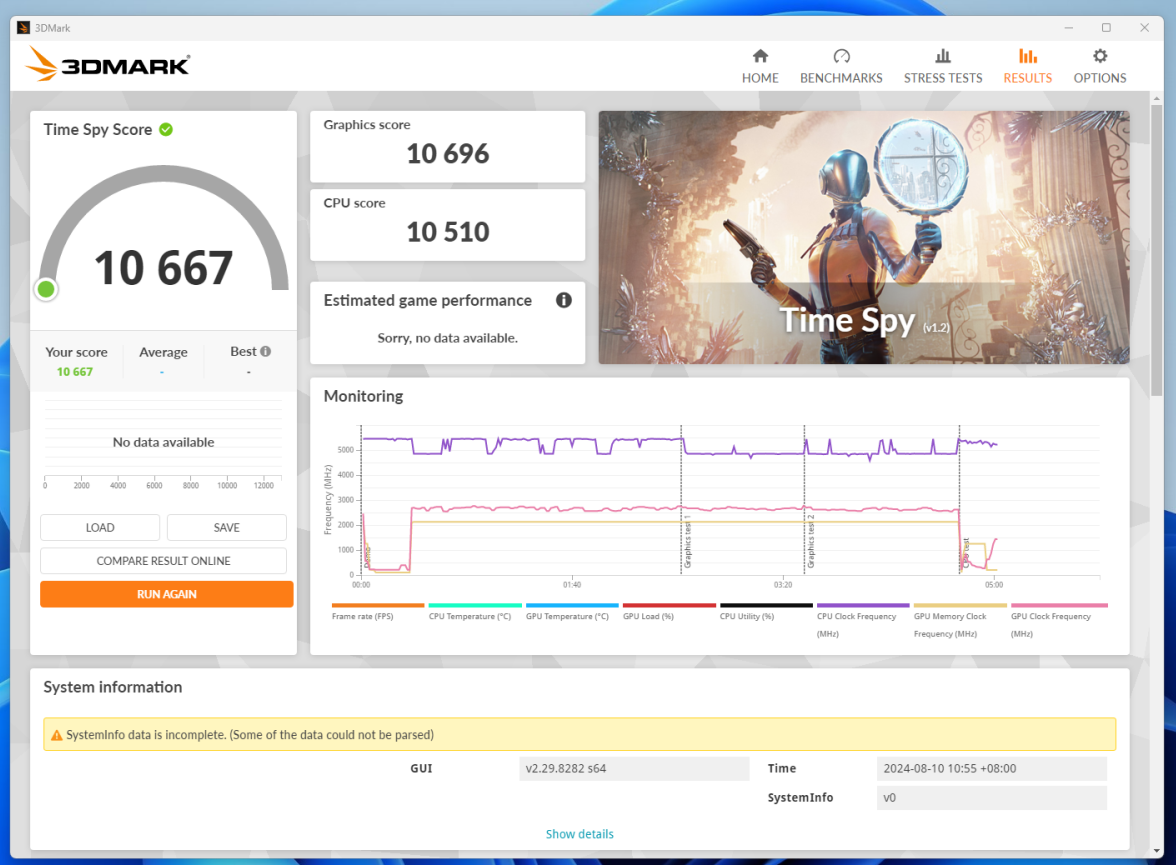Click System information heading
Screen dimensions: 1176x865
coord(112,687)
